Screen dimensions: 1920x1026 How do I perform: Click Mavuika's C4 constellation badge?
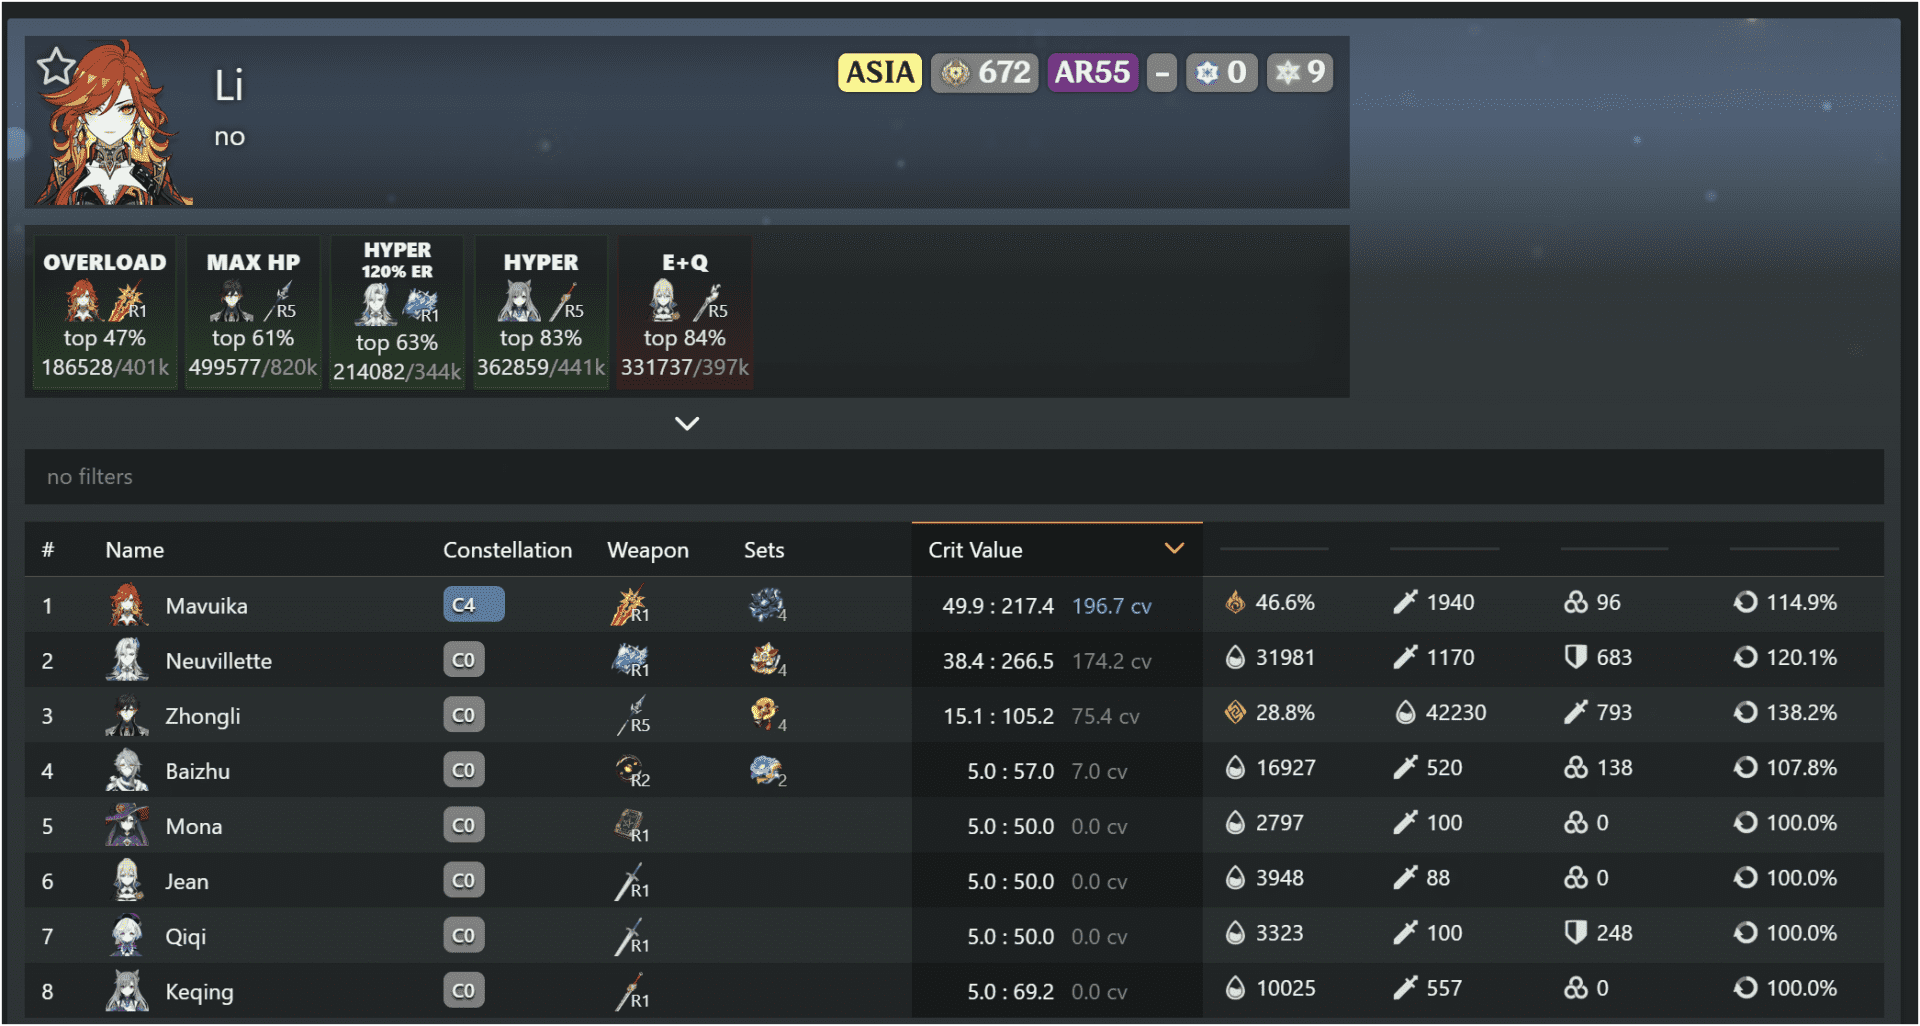point(474,605)
